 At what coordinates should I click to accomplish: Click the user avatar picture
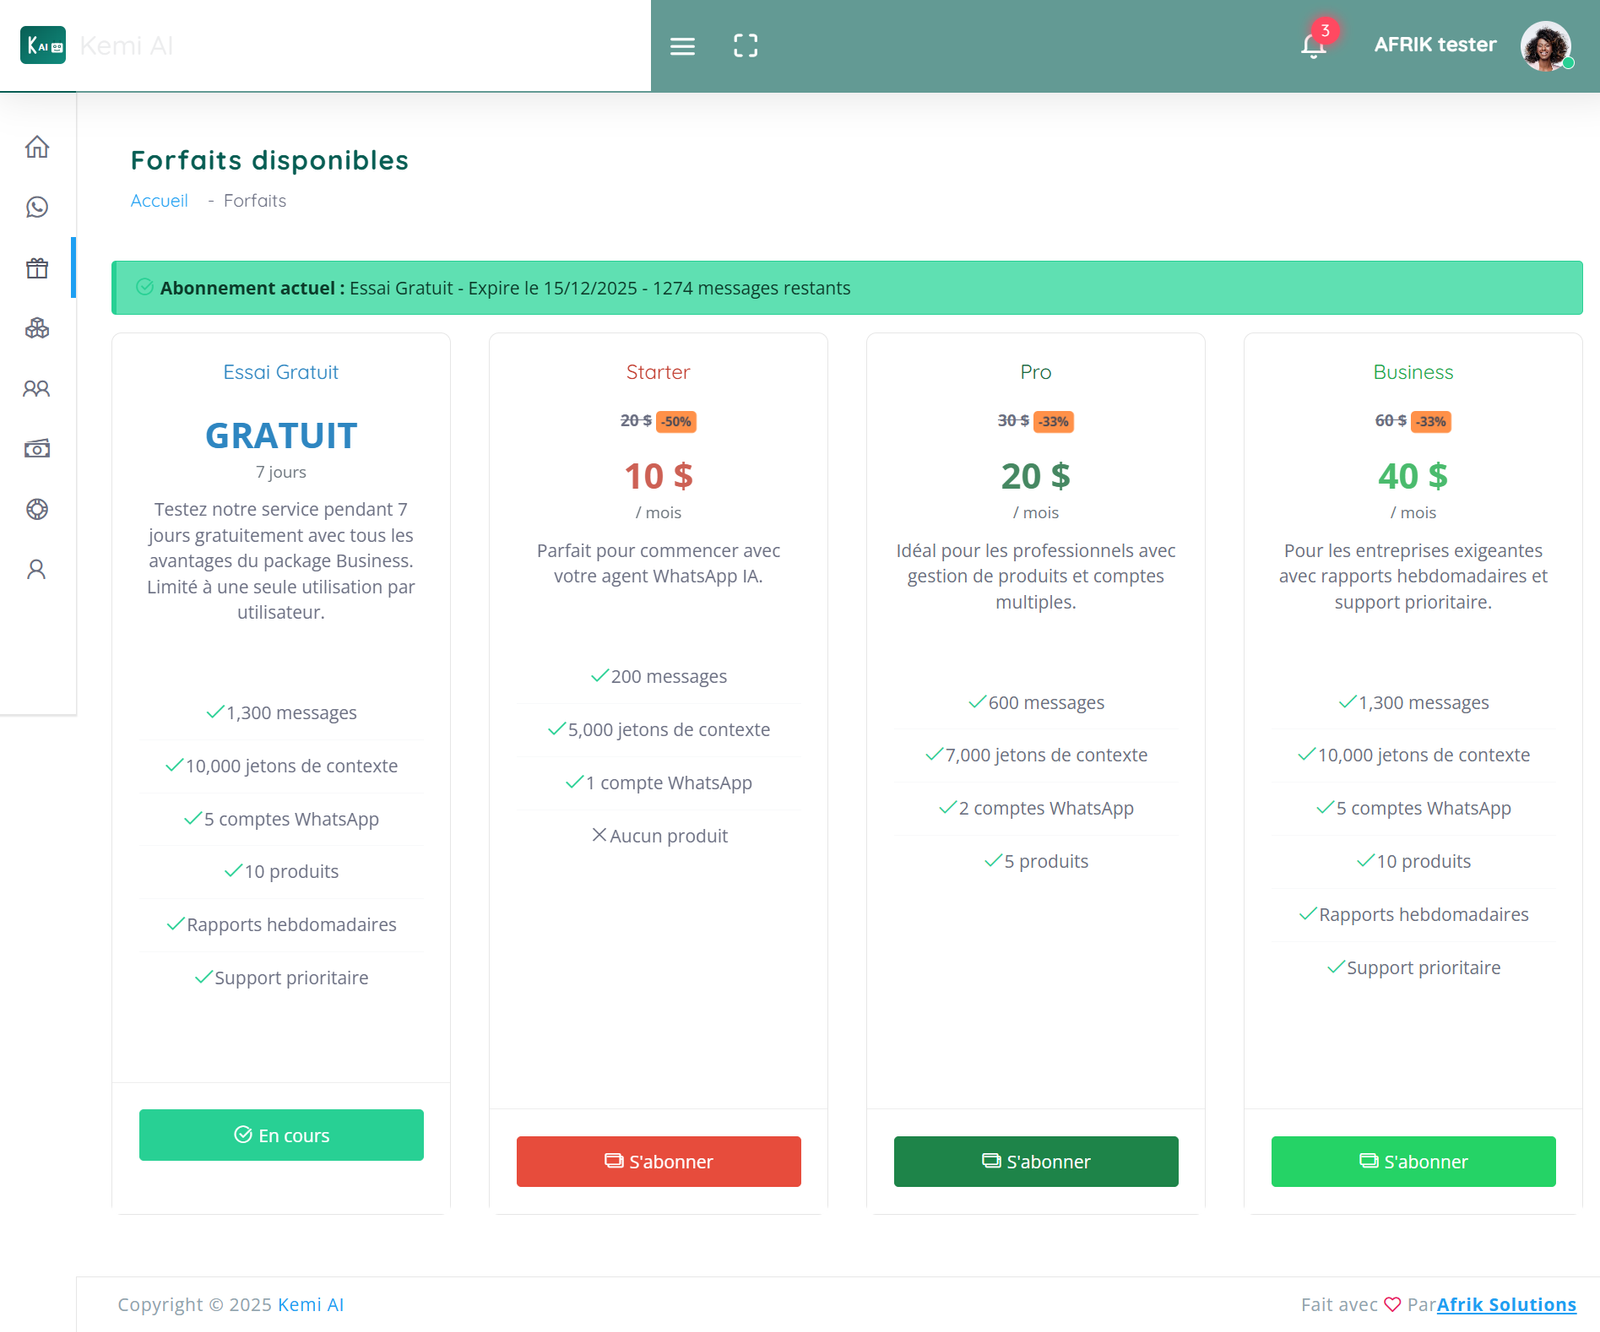[1545, 46]
